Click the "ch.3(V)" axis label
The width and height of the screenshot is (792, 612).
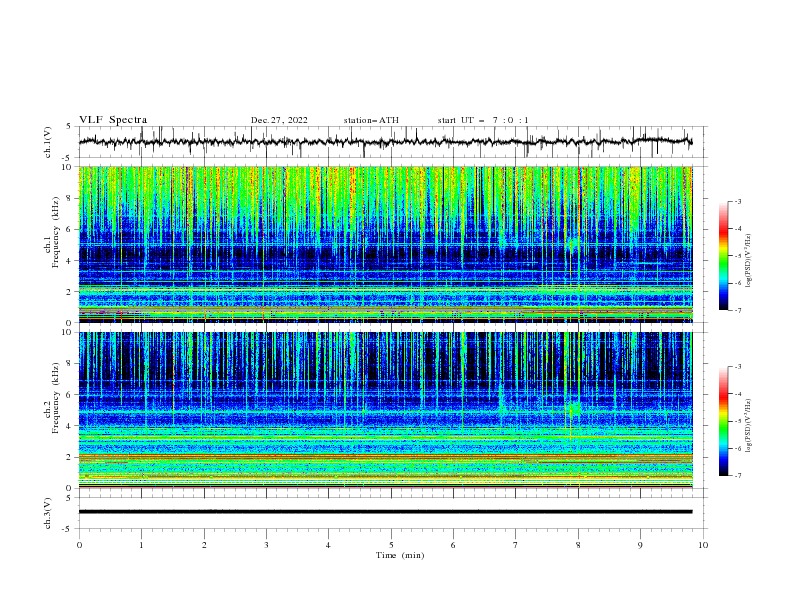[48, 513]
